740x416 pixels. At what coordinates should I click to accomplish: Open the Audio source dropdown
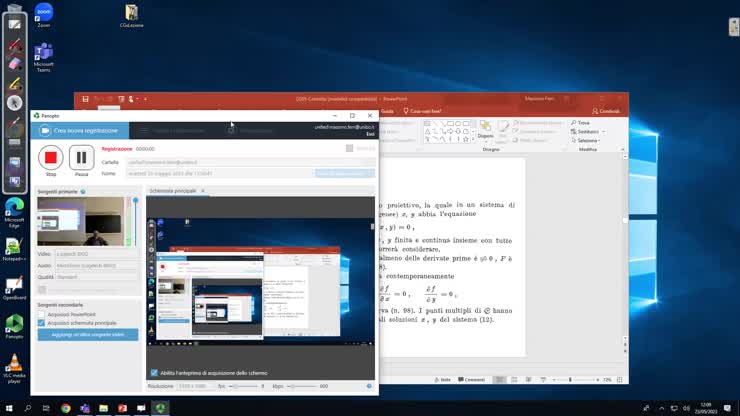95,265
